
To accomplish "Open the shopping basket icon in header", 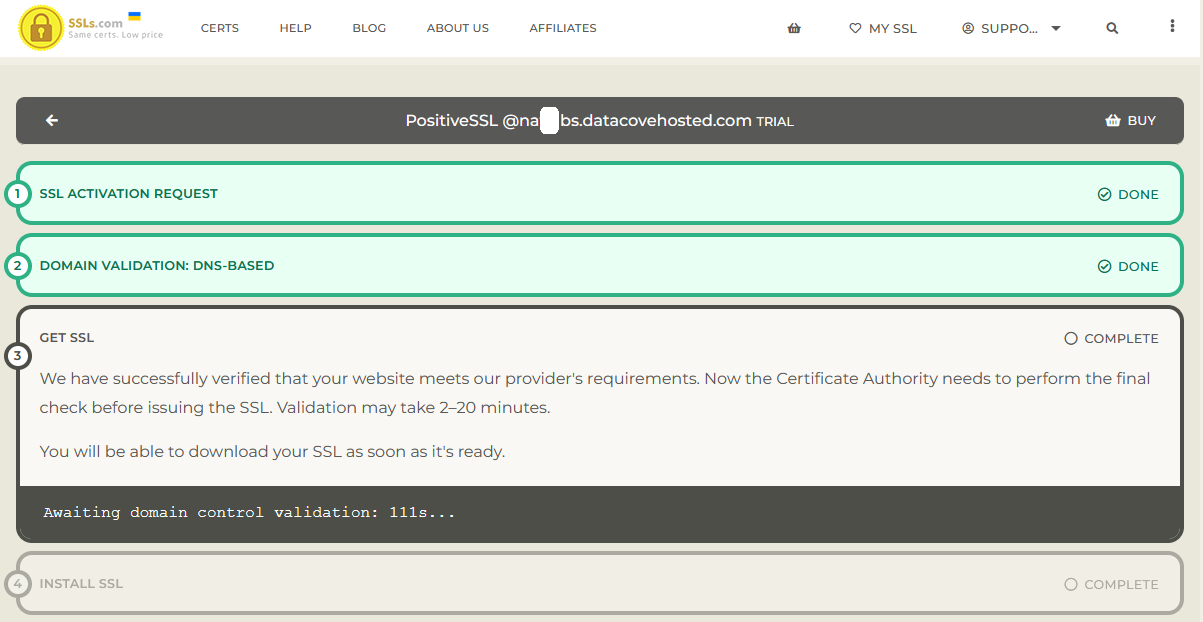I will click(x=794, y=29).
